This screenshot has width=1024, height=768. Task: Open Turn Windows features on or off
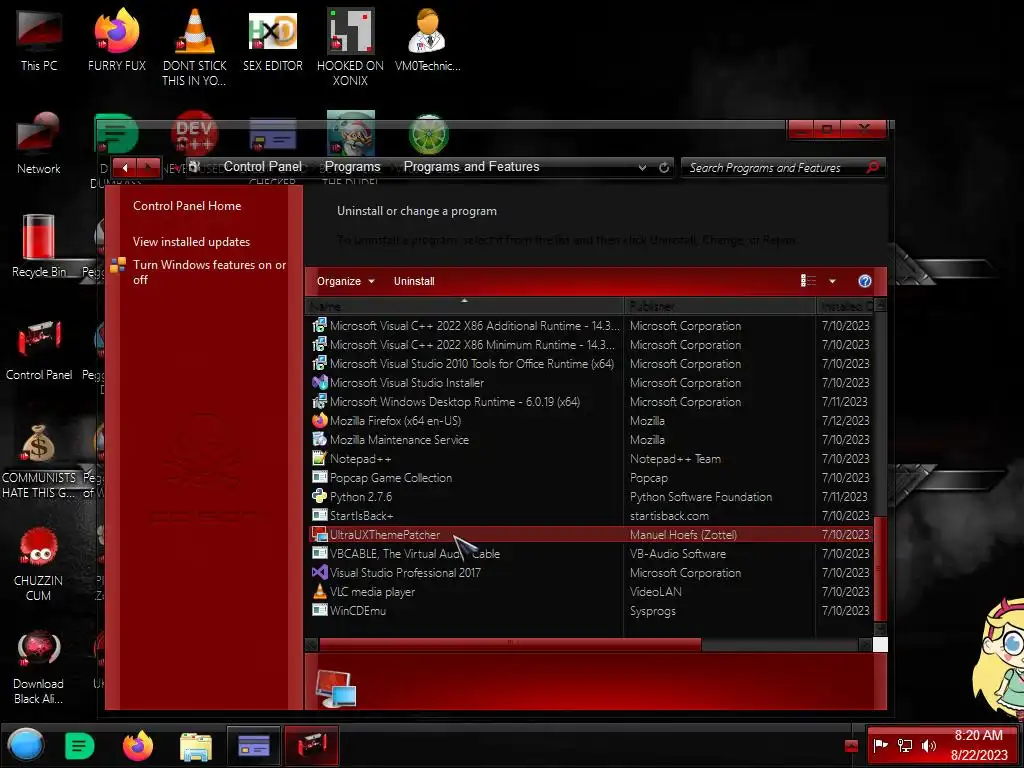coord(209,272)
